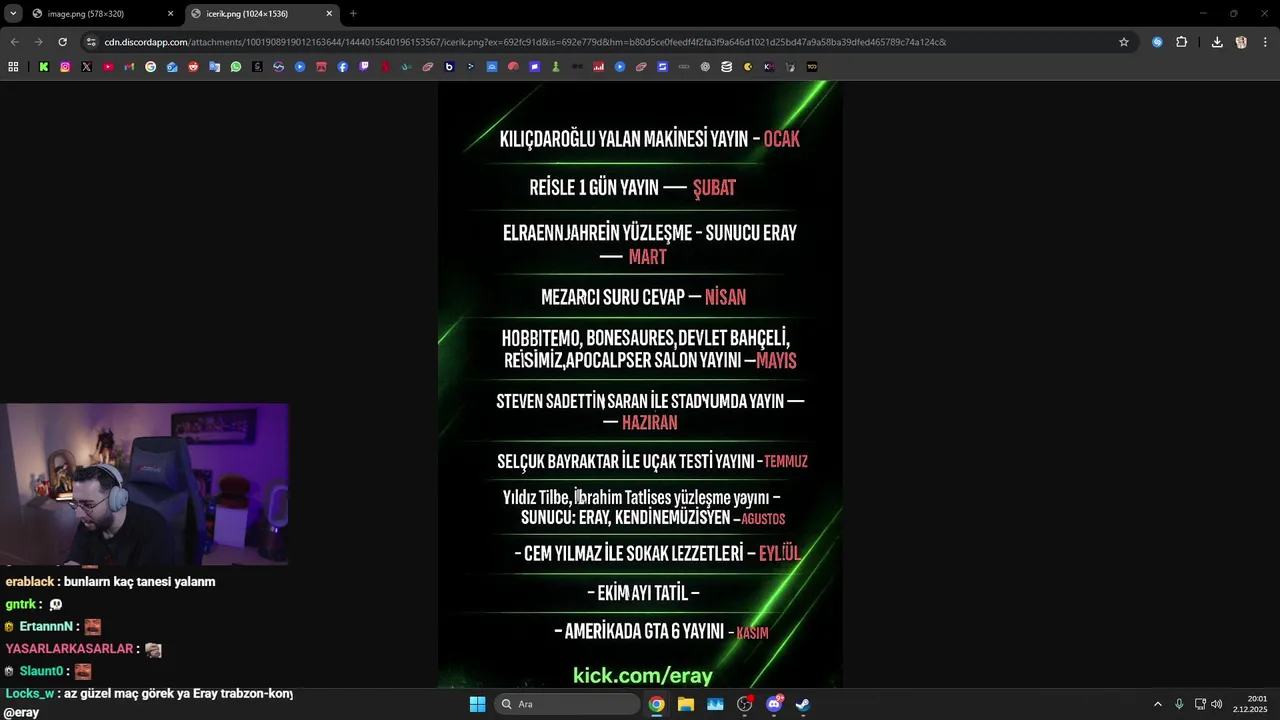
Task: Select the icerik.png (1024×1536) tab
Action: (260, 14)
